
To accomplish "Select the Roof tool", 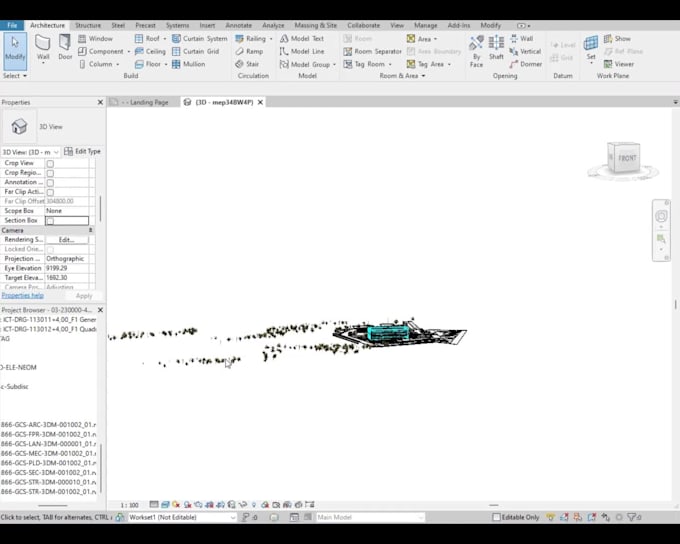I will [x=147, y=39].
